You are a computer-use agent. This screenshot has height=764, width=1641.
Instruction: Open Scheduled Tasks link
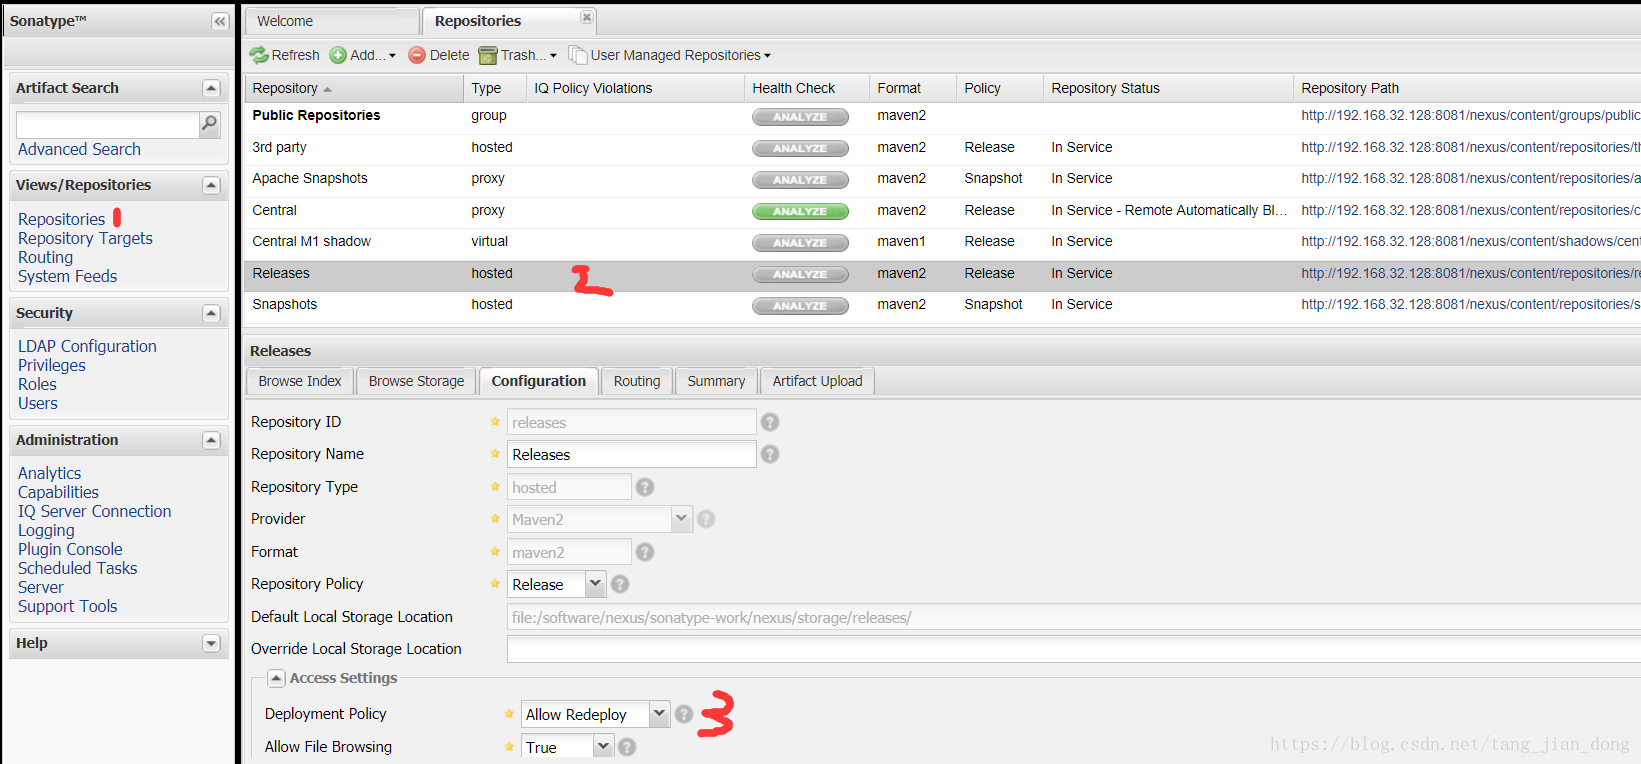[77, 568]
